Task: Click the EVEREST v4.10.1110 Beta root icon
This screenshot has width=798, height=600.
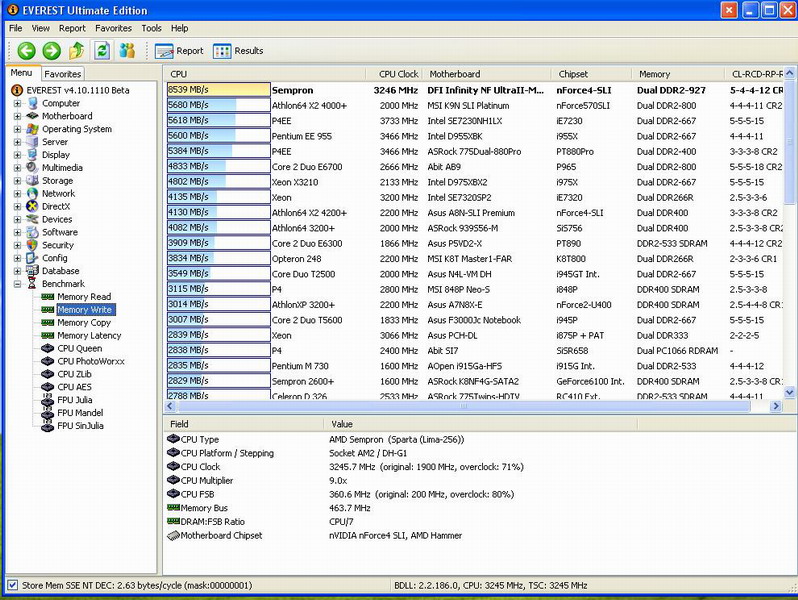Action: 17,90
